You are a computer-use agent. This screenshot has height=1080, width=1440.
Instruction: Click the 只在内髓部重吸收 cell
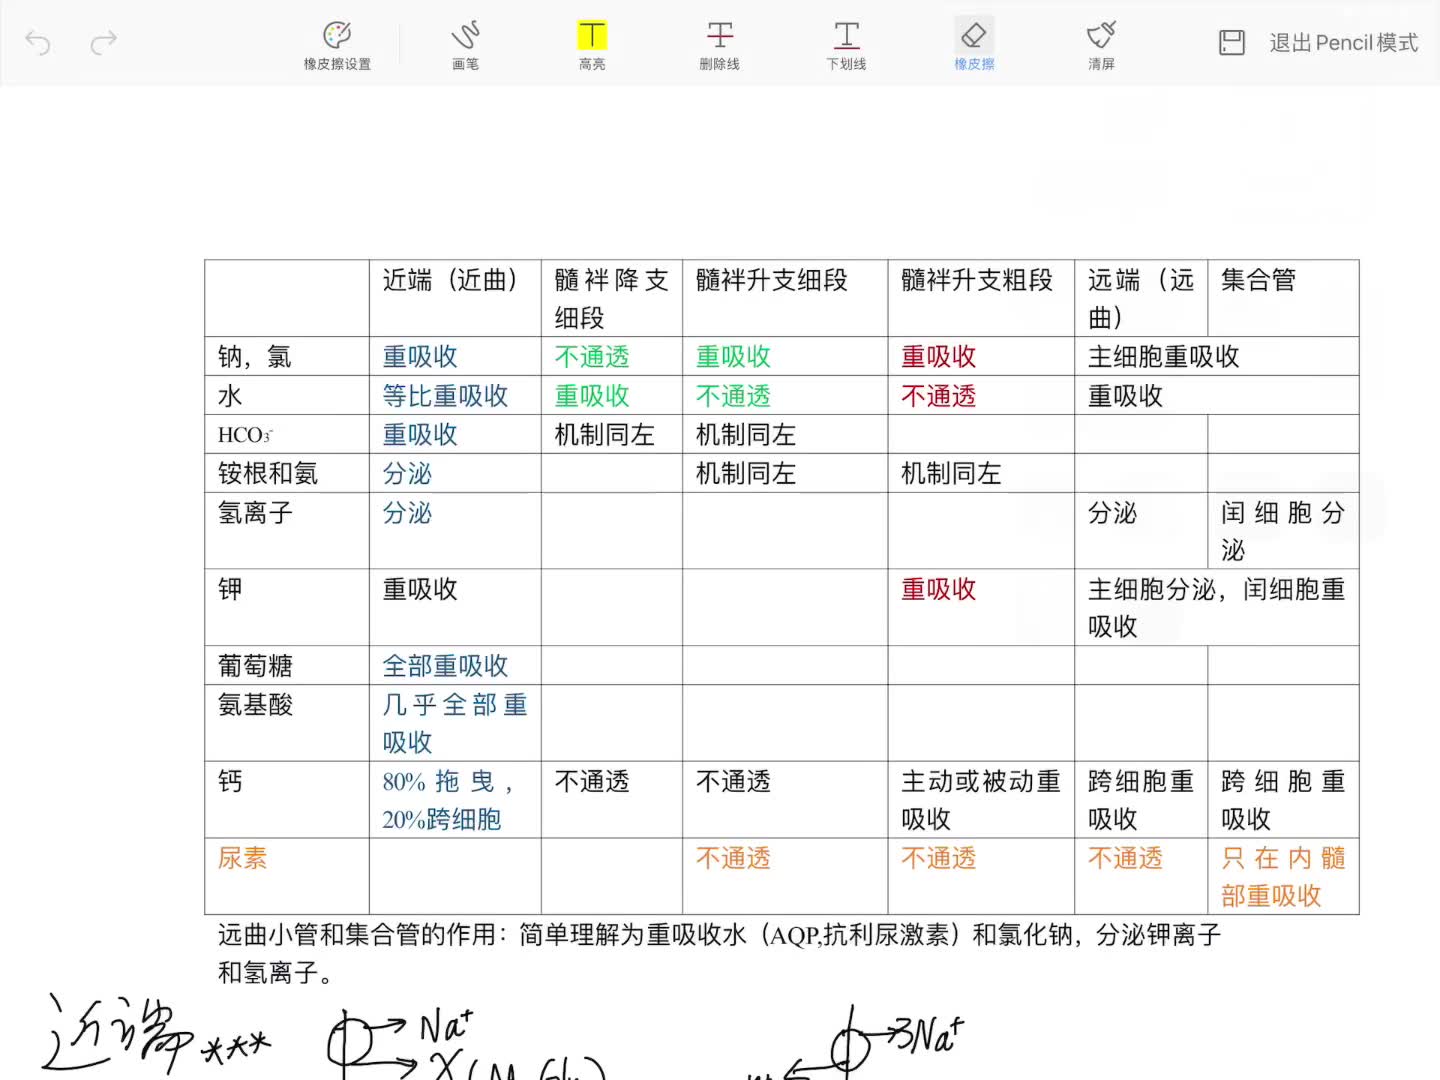click(x=1283, y=877)
